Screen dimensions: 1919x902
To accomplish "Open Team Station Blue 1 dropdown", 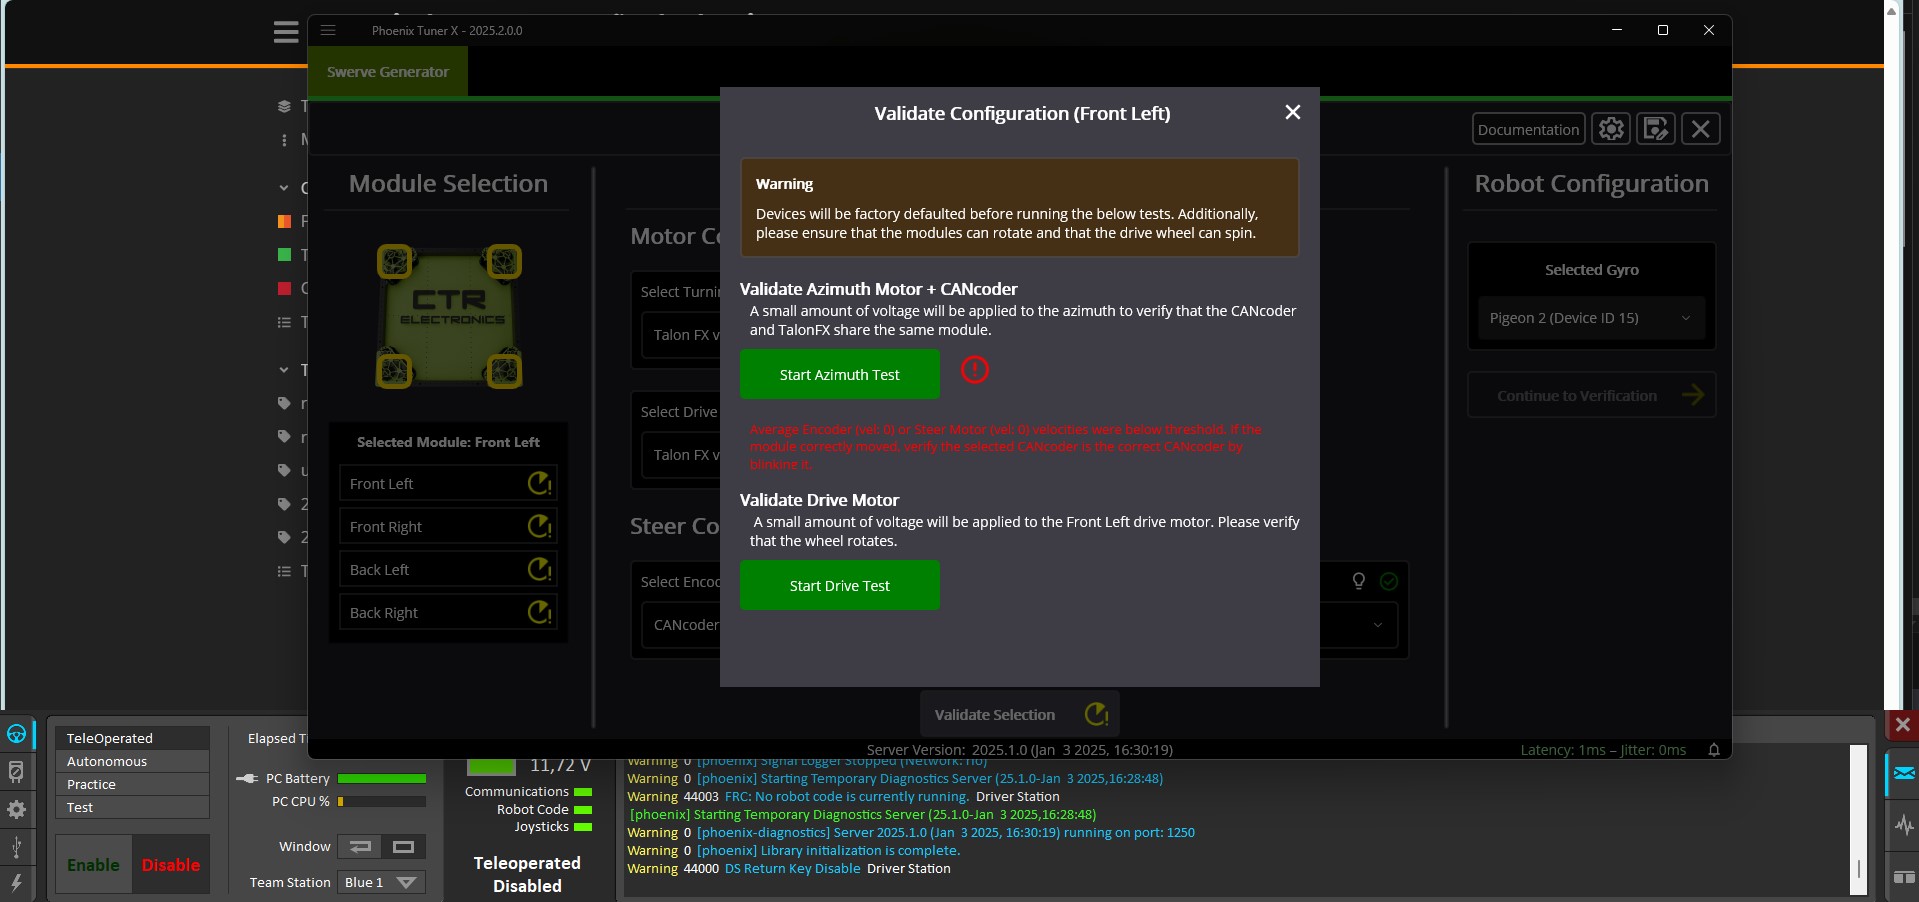I will (x=381, y=882).
